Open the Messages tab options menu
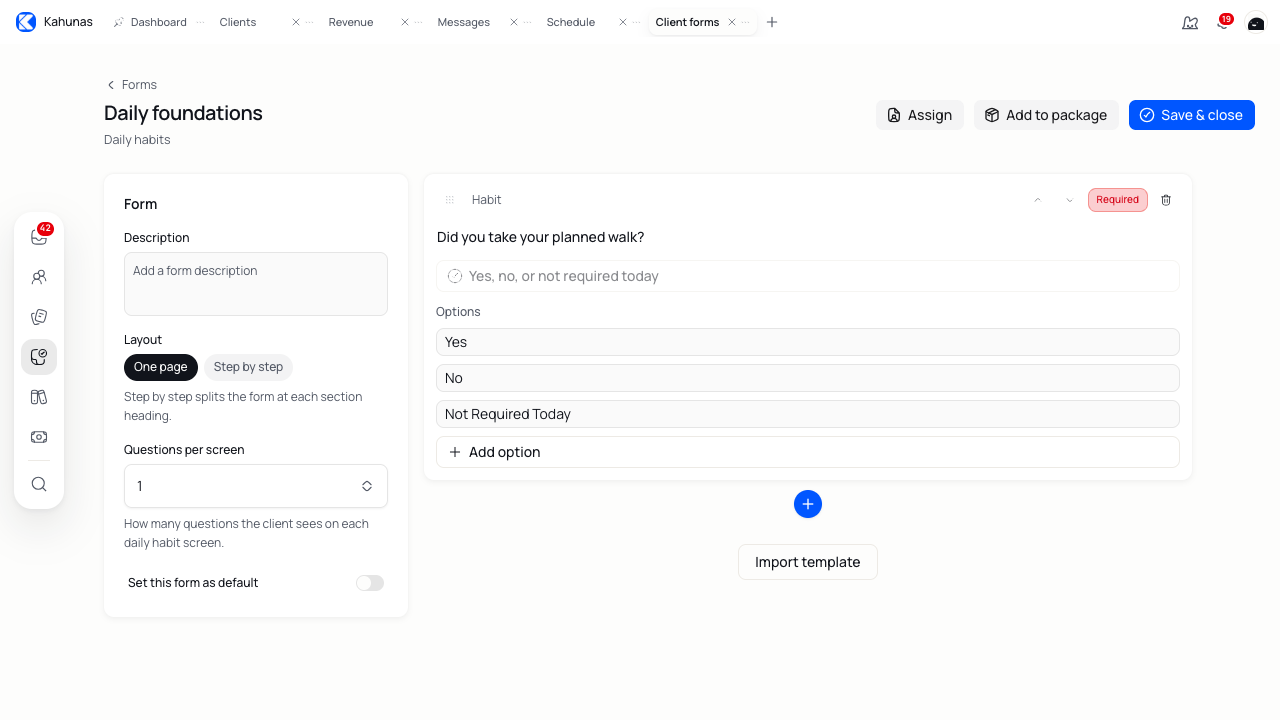 click(527, 22)
